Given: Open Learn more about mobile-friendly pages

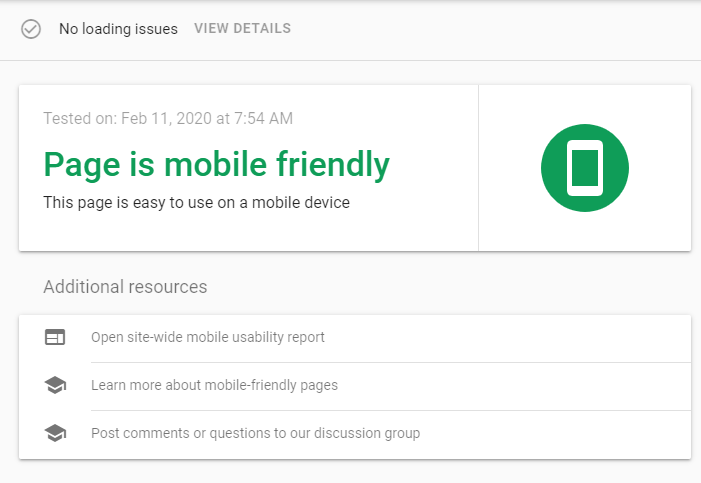Looking at the screenshot, I should click(215, 385).
